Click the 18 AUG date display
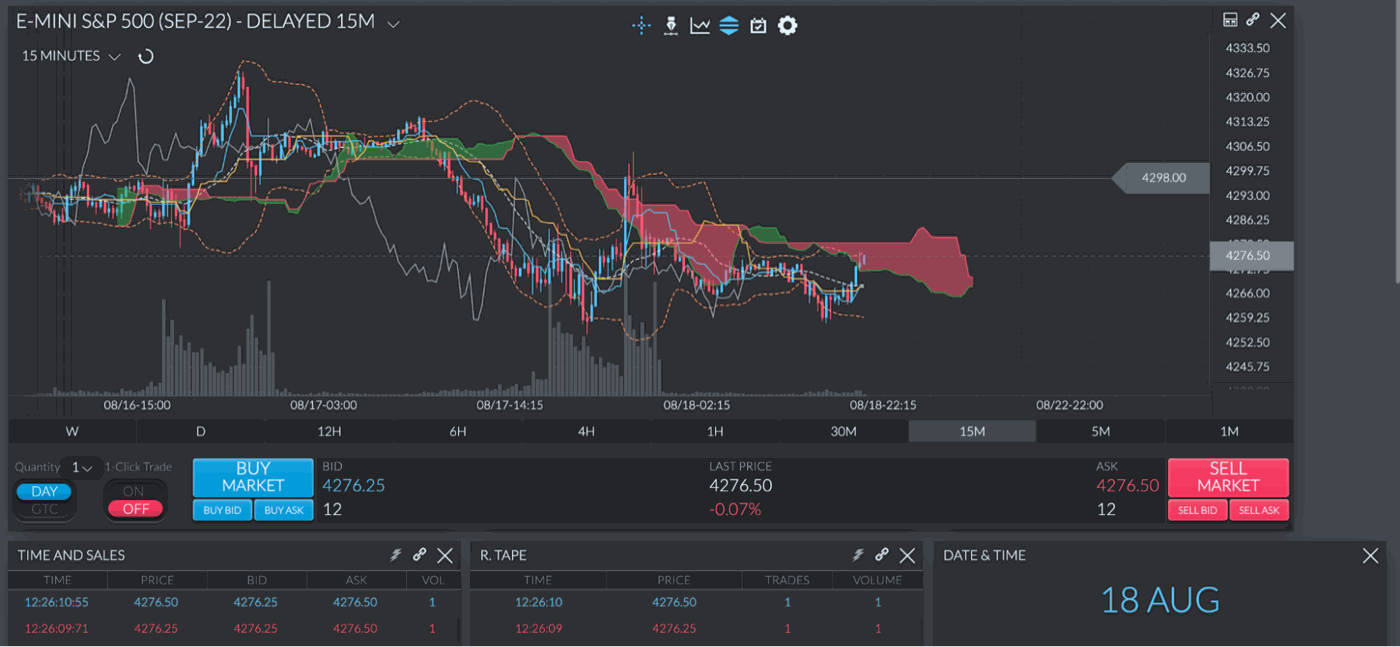This screenshot has width=1400, height=647. tap(1160, 601)
